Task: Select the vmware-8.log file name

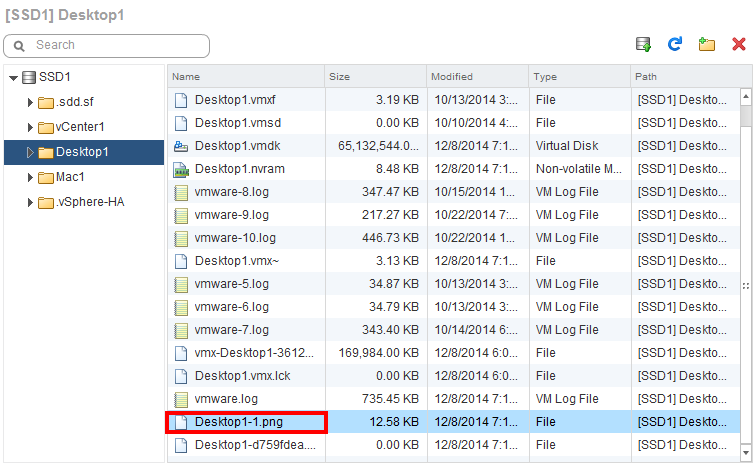Action: pos(231,192)
